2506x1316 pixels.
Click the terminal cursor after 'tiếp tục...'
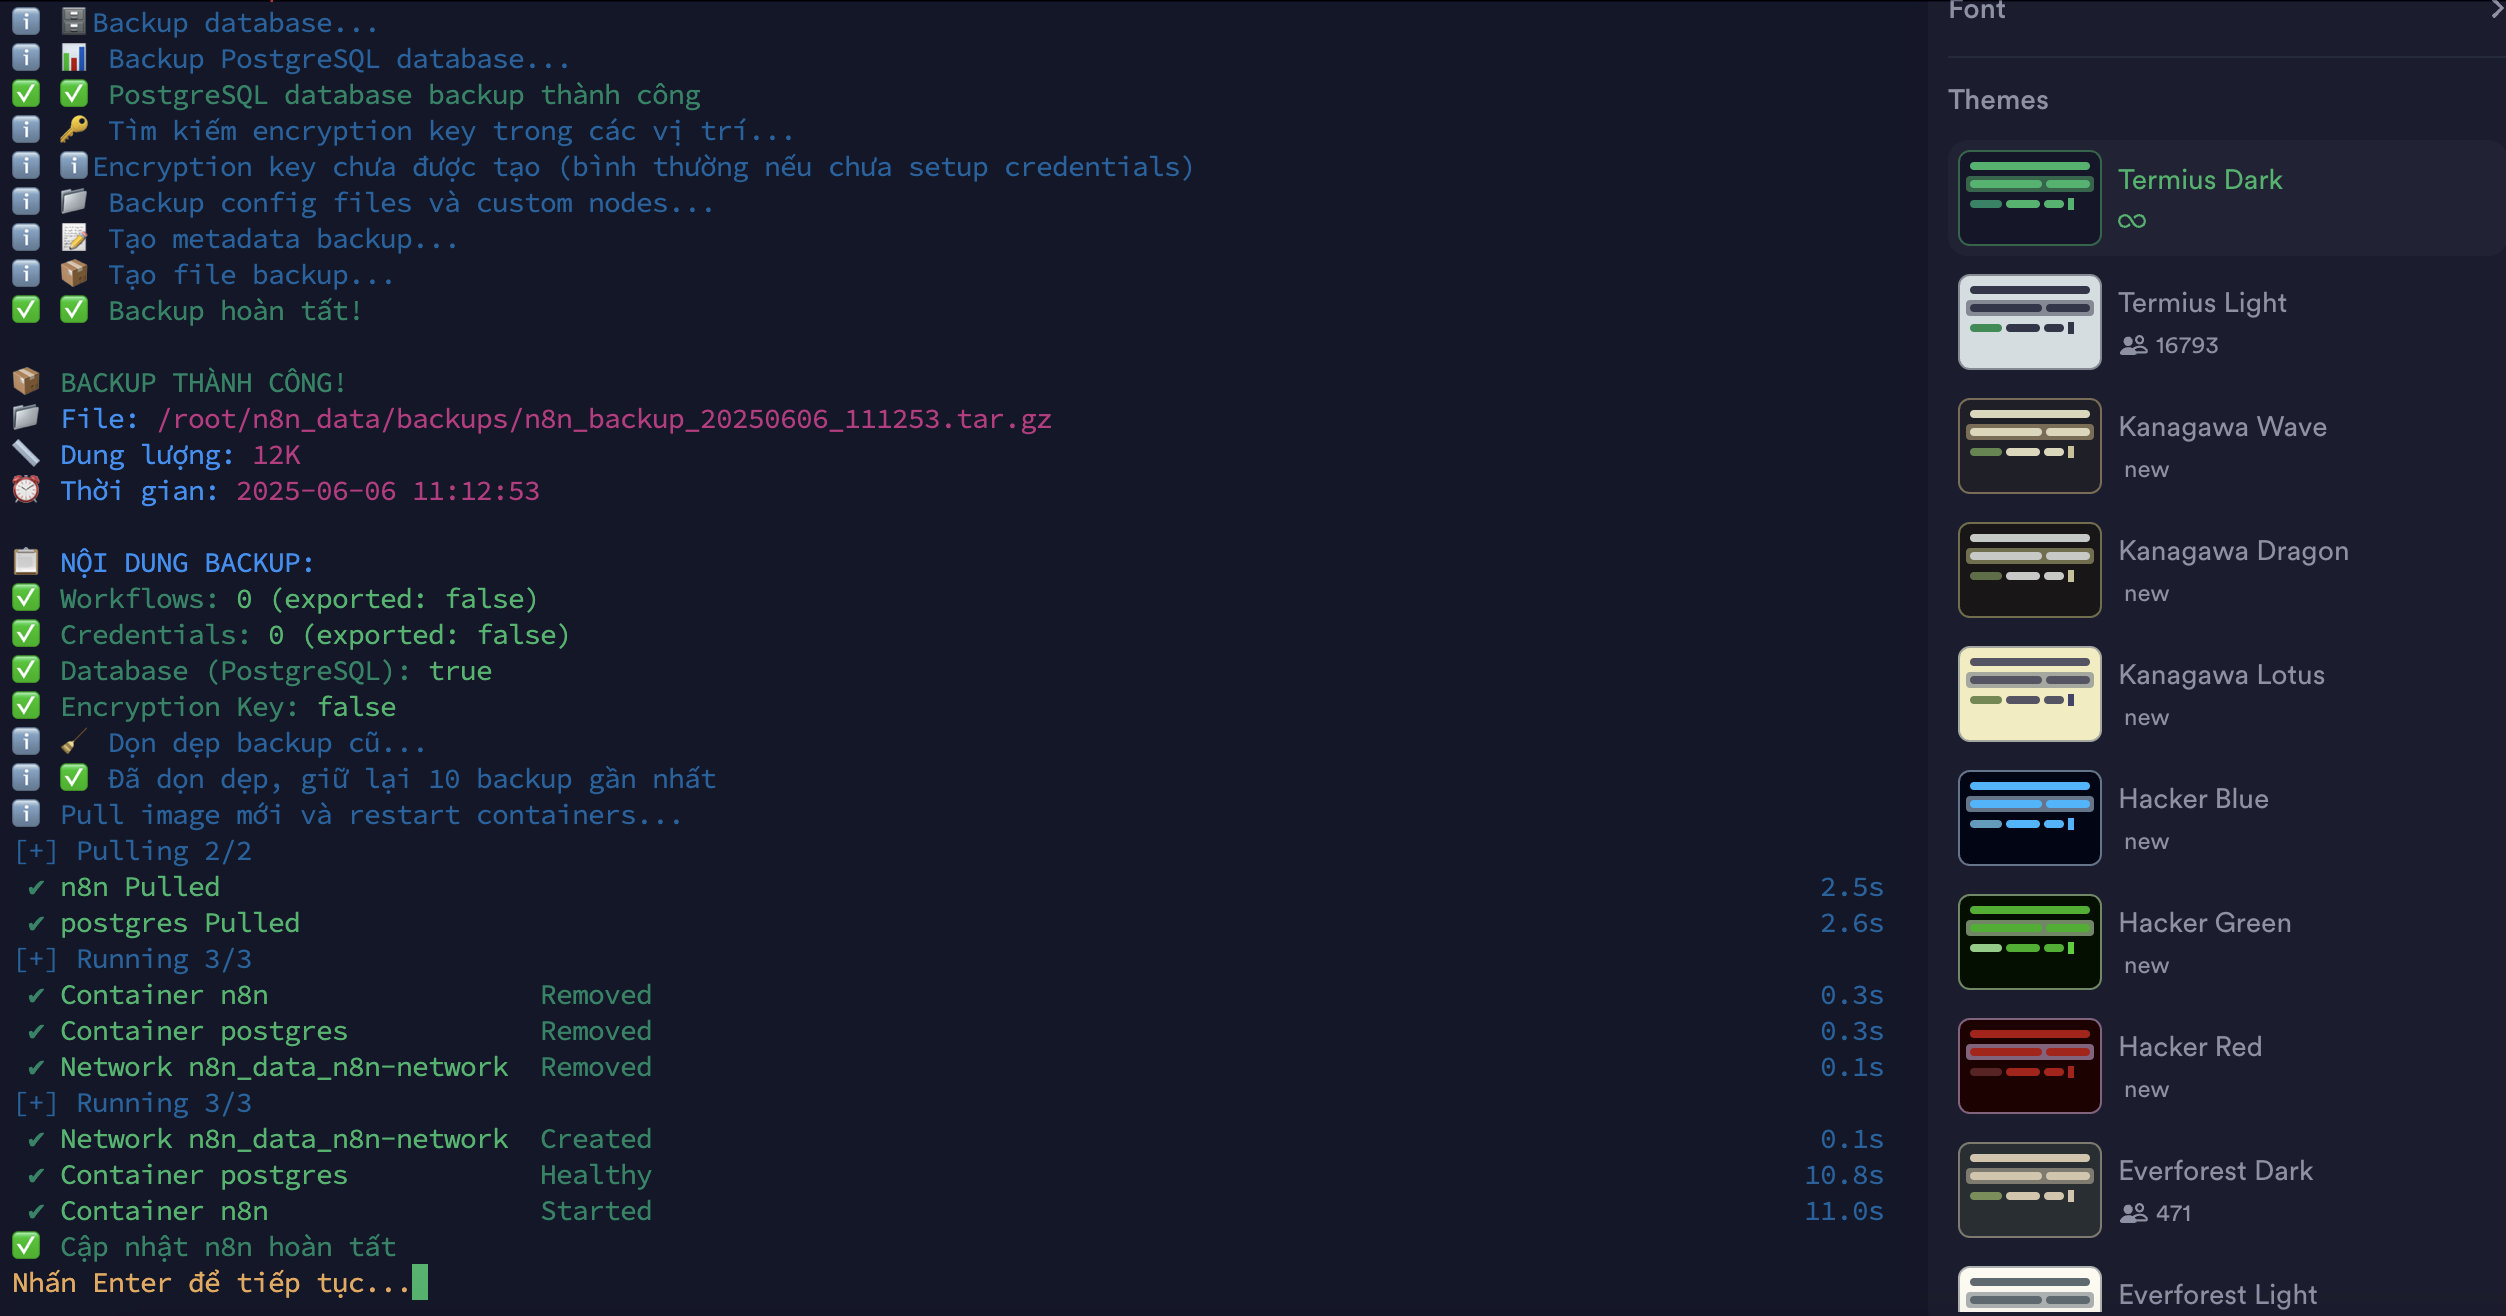click(420, 1282)
